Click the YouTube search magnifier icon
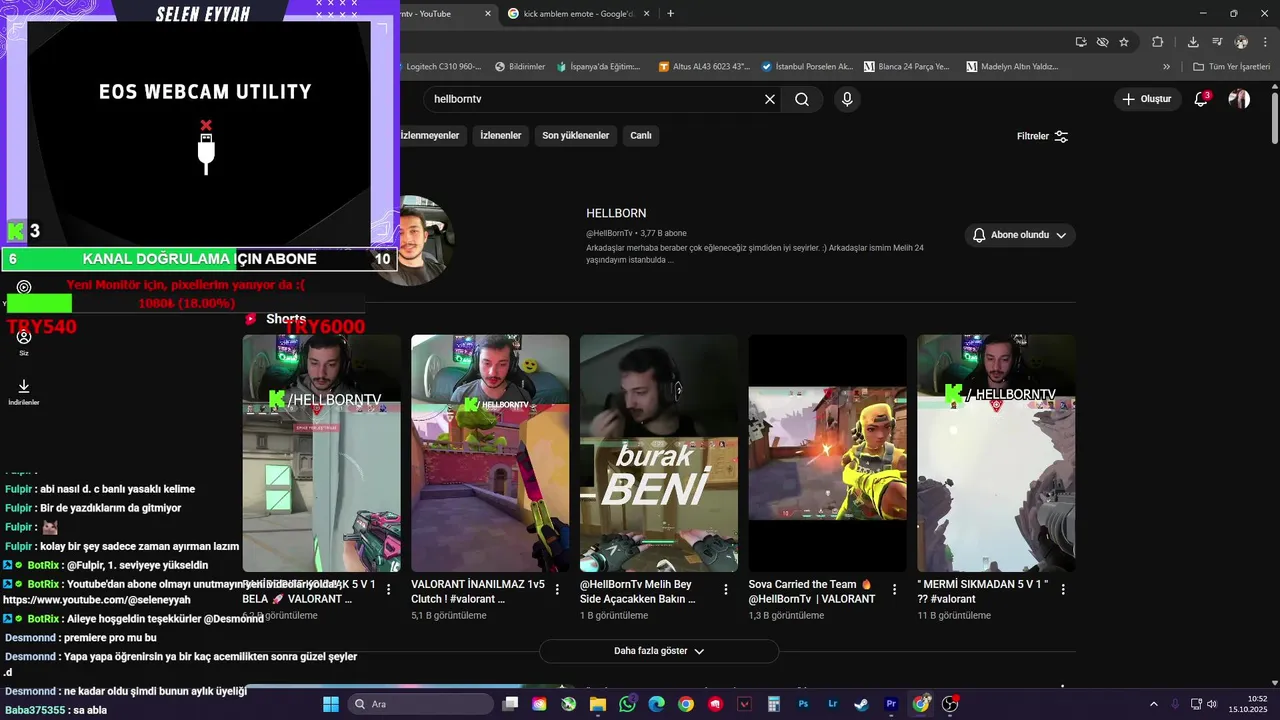Viewport: 1280px width, 720px height. click(x=802, y=99)
